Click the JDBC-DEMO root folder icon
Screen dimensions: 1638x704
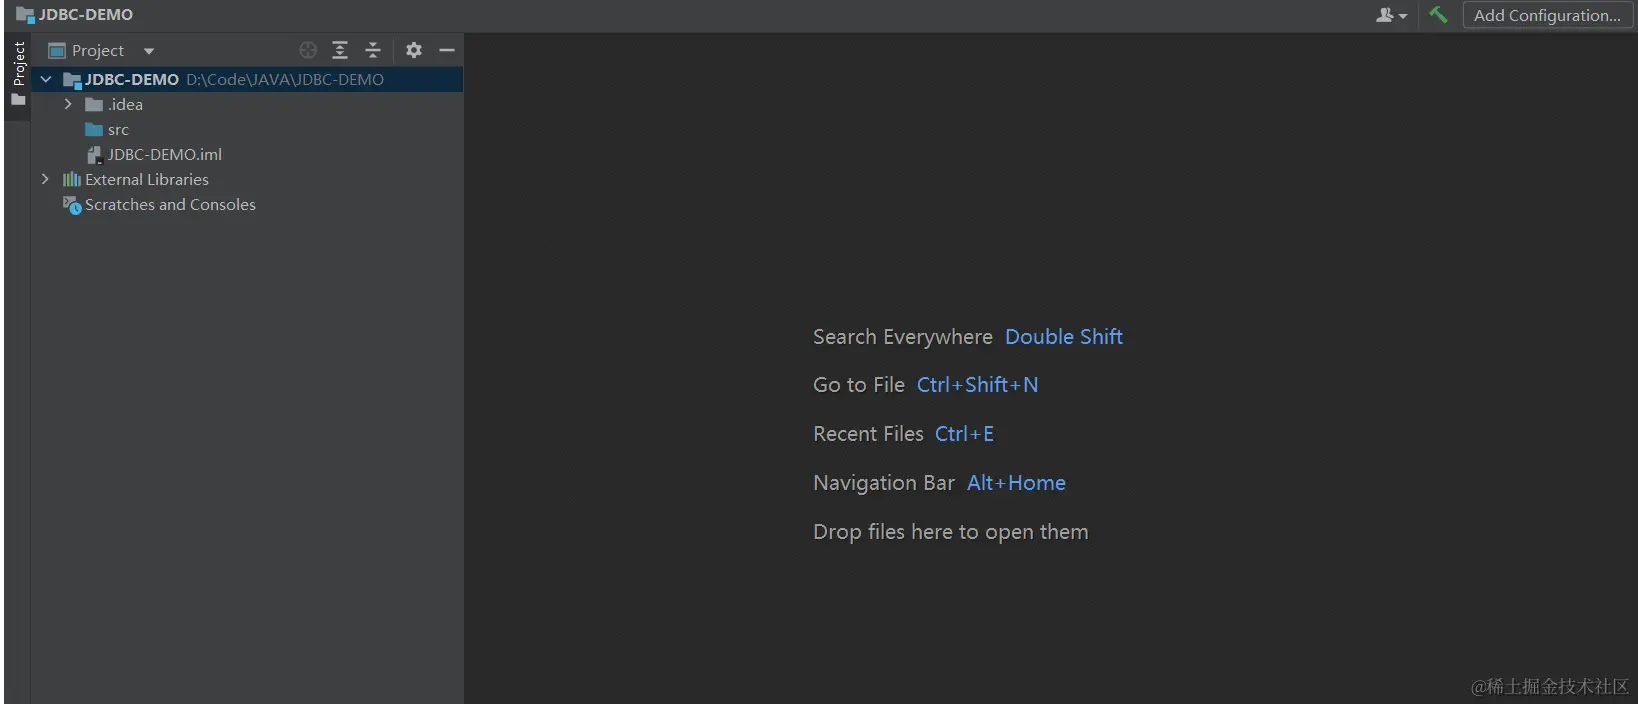[x=72, y=80]
